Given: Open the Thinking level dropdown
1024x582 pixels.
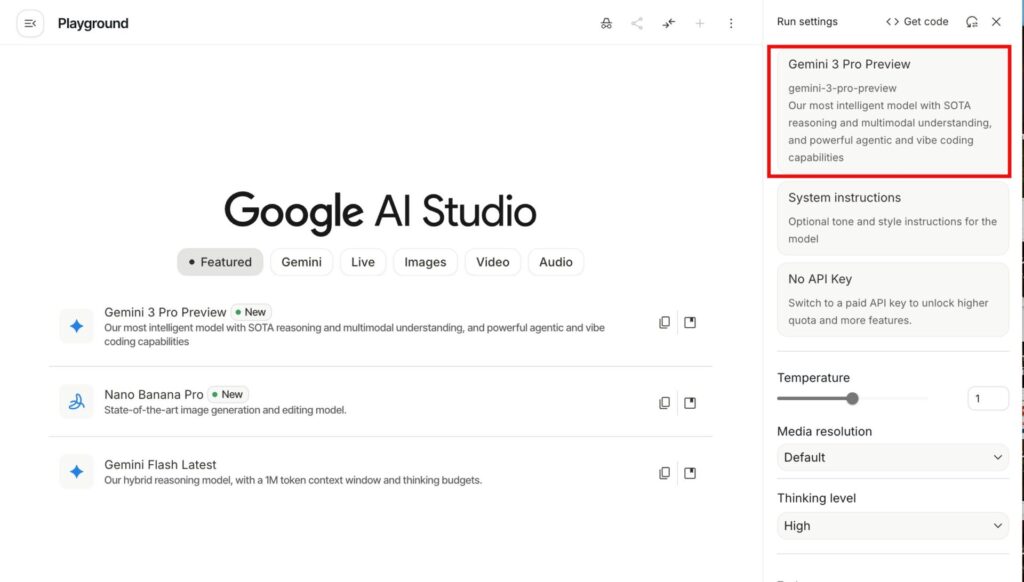Looking at the screenshot, I should point(891,525).
